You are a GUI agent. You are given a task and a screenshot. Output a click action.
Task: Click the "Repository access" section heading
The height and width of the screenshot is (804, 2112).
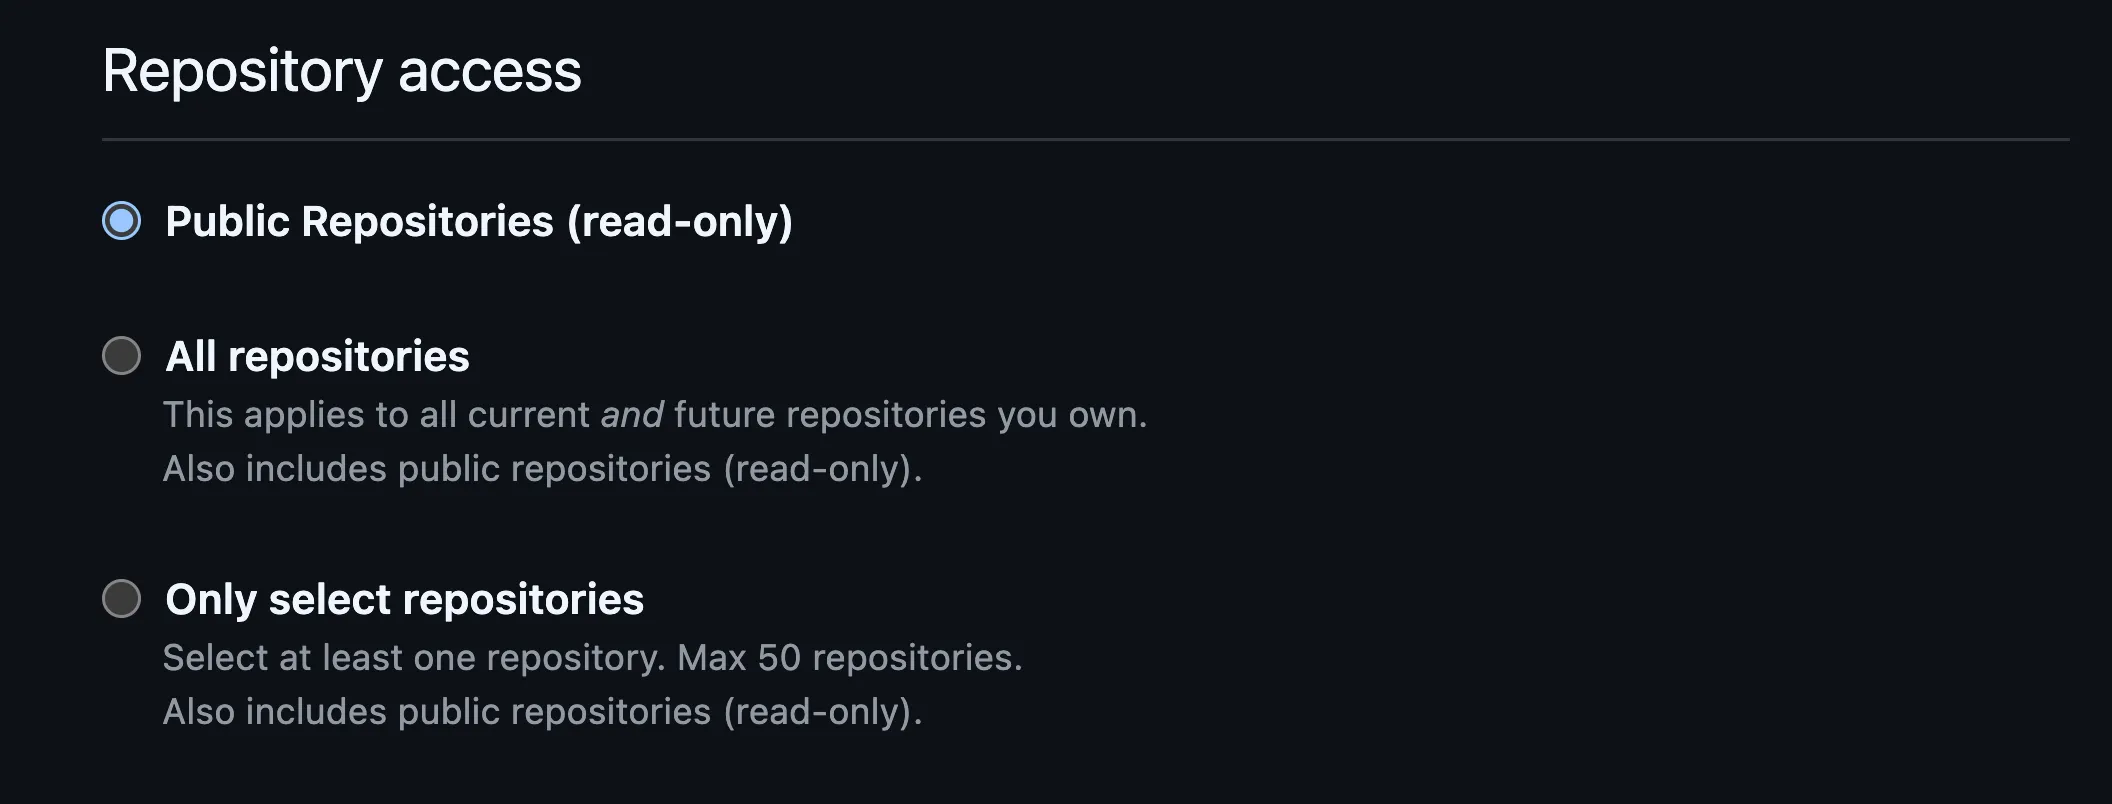click(x=341, y=71)
